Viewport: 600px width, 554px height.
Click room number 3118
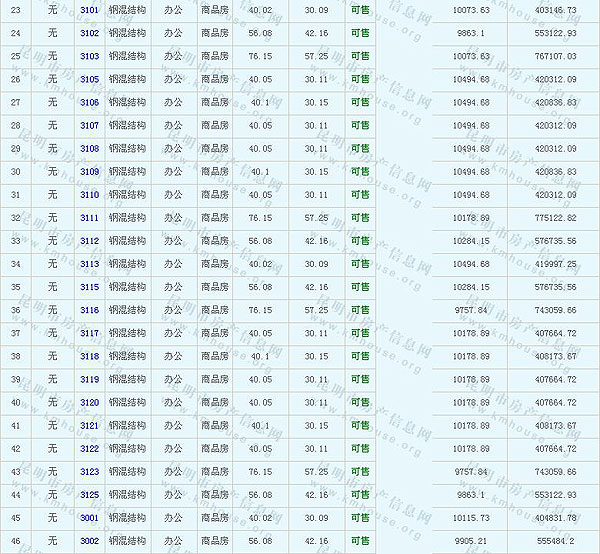(89, 356)
